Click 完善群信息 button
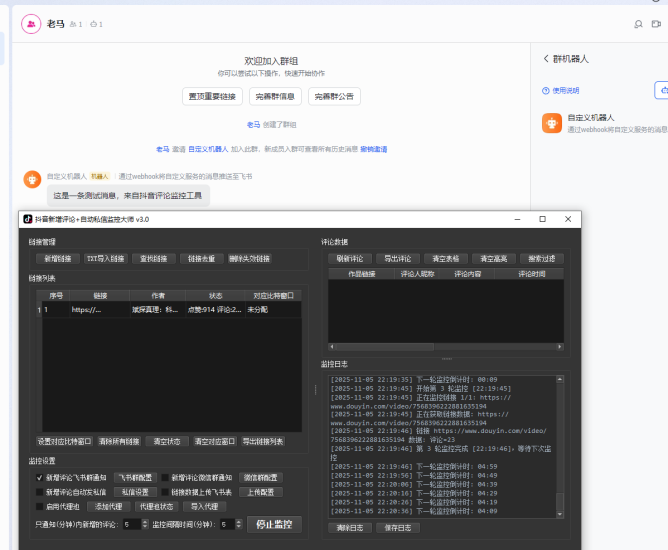Screen dimensions: 668x550 click(275, 96)
